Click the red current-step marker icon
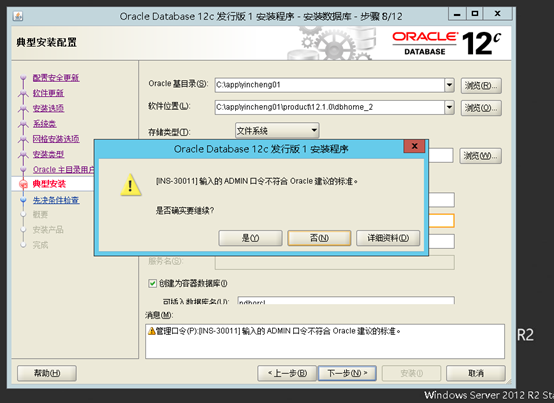 pyautogui.click(x=23, y=184)
